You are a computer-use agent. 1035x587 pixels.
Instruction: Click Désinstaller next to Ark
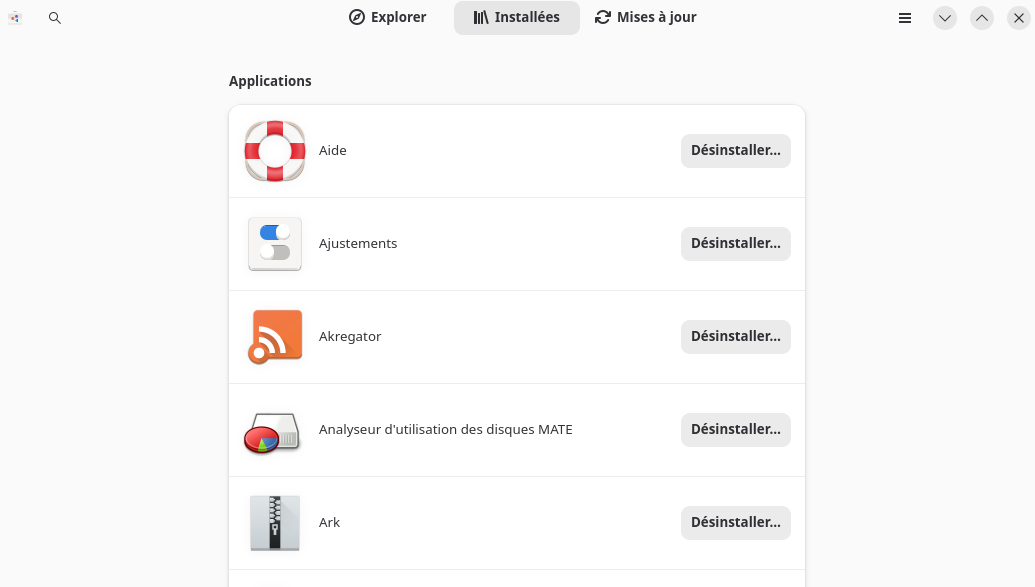(735, 523)
